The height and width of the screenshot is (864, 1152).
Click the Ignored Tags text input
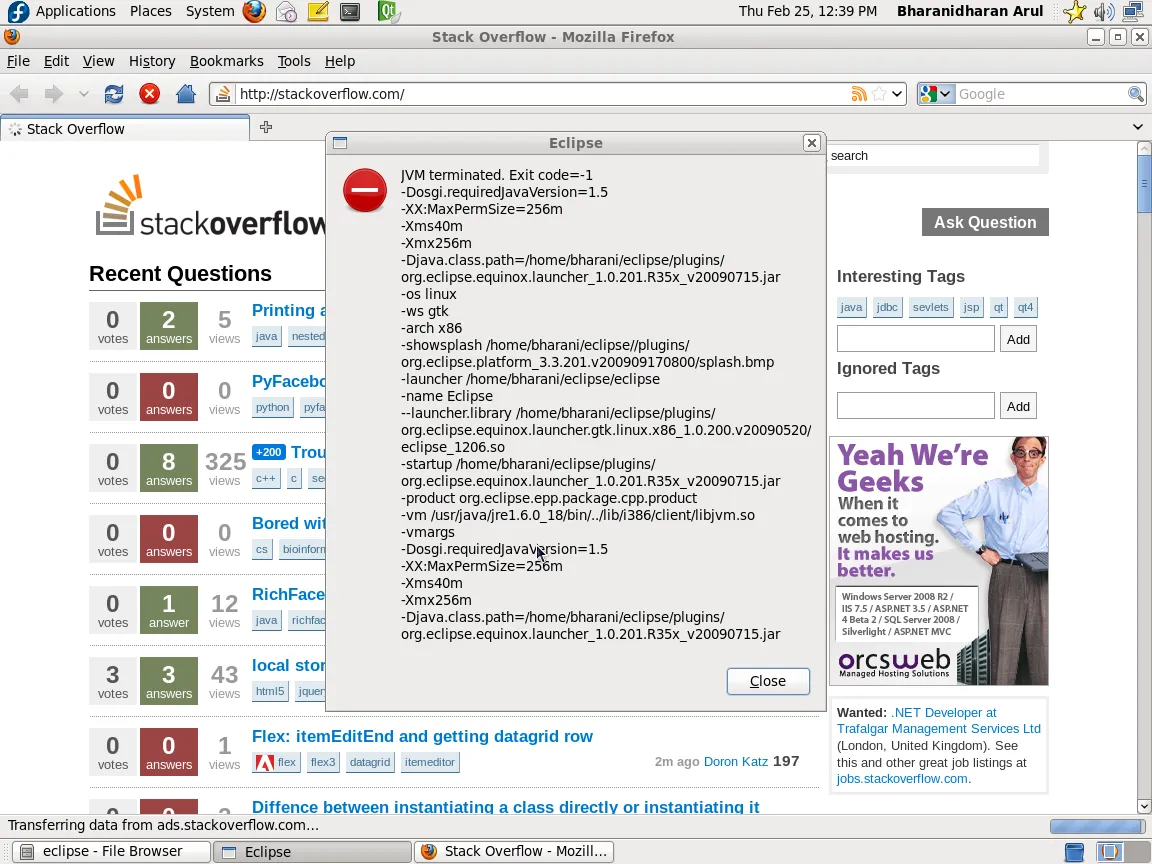point(915,406)
